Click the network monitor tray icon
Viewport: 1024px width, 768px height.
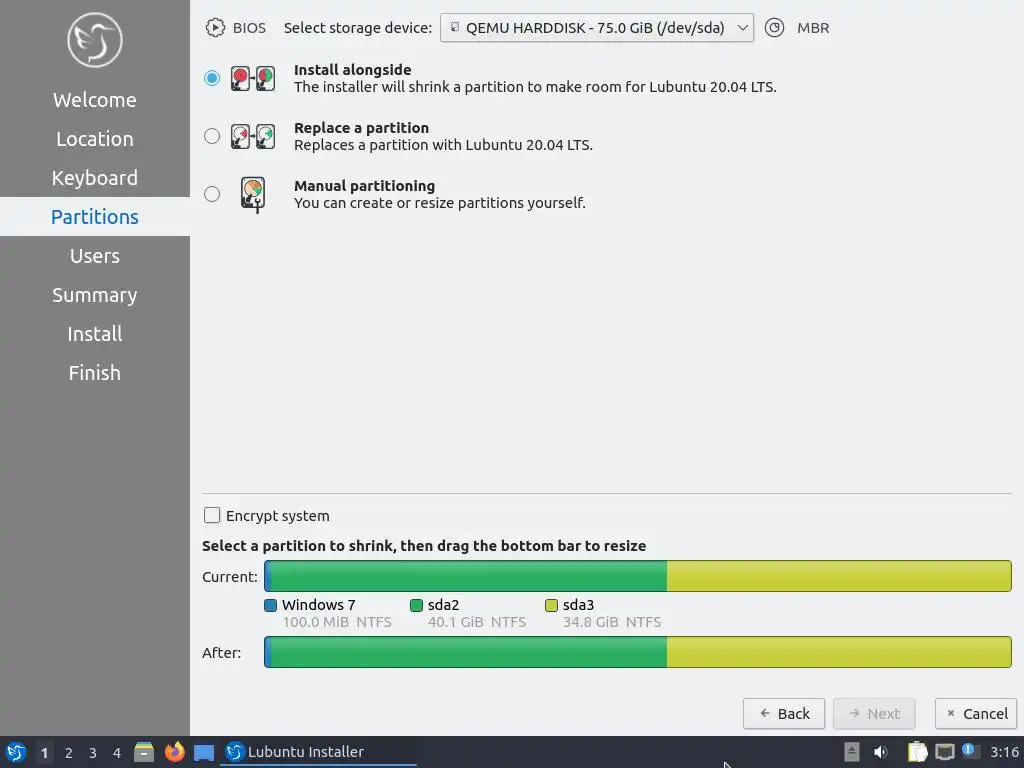coord(944,752)
